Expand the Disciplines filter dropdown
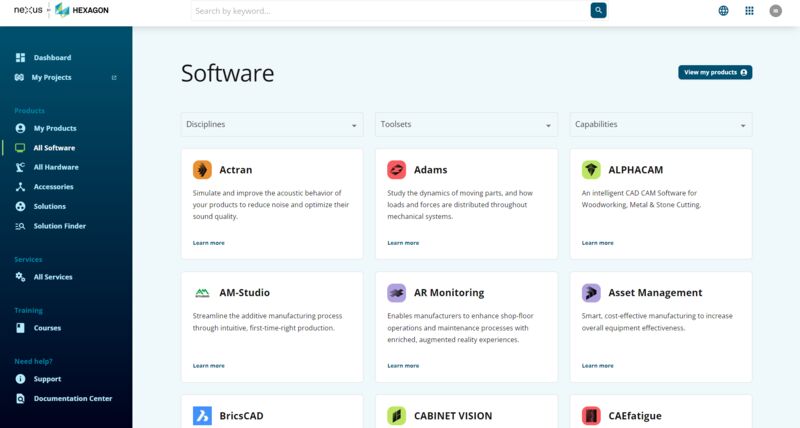Viewport: 800px width, 428px height. [272, 124]
